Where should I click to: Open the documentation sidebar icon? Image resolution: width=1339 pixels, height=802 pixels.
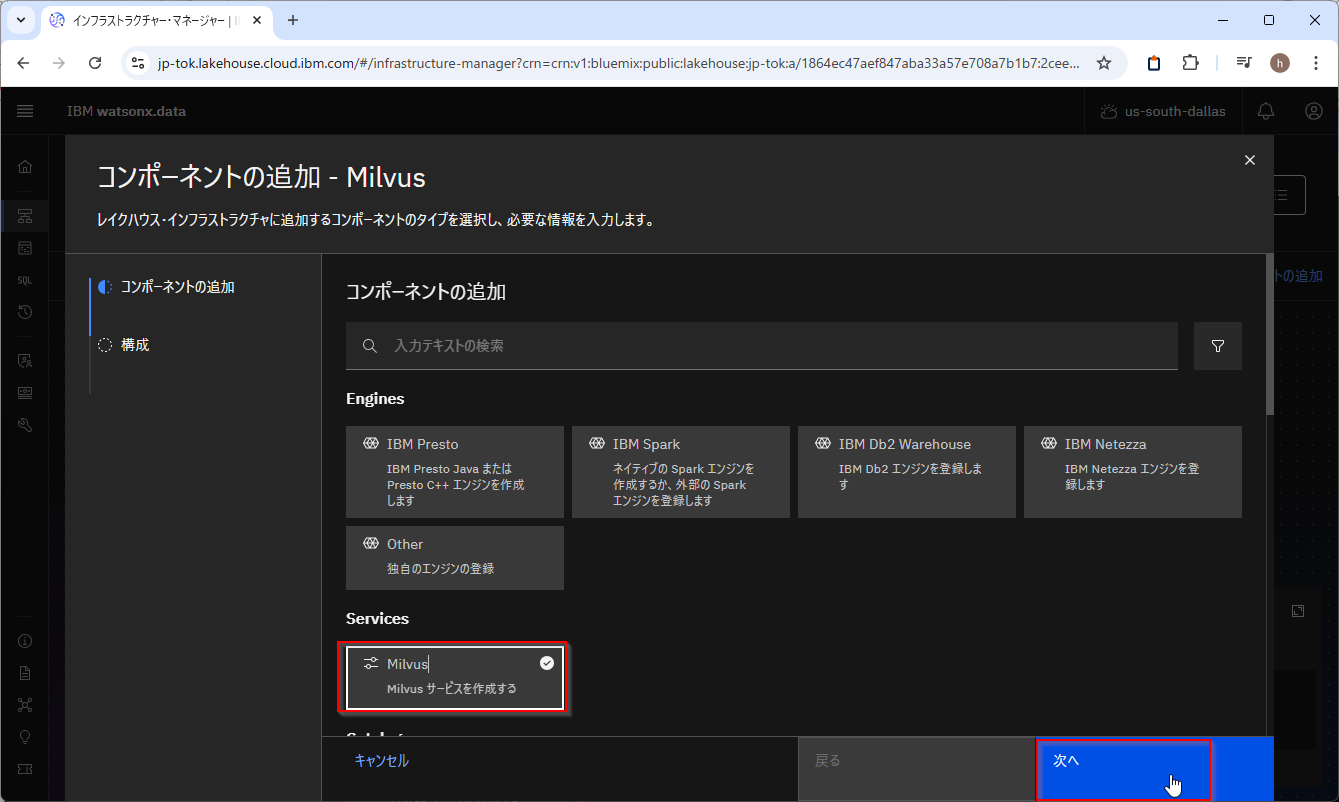tap(25, 673)
